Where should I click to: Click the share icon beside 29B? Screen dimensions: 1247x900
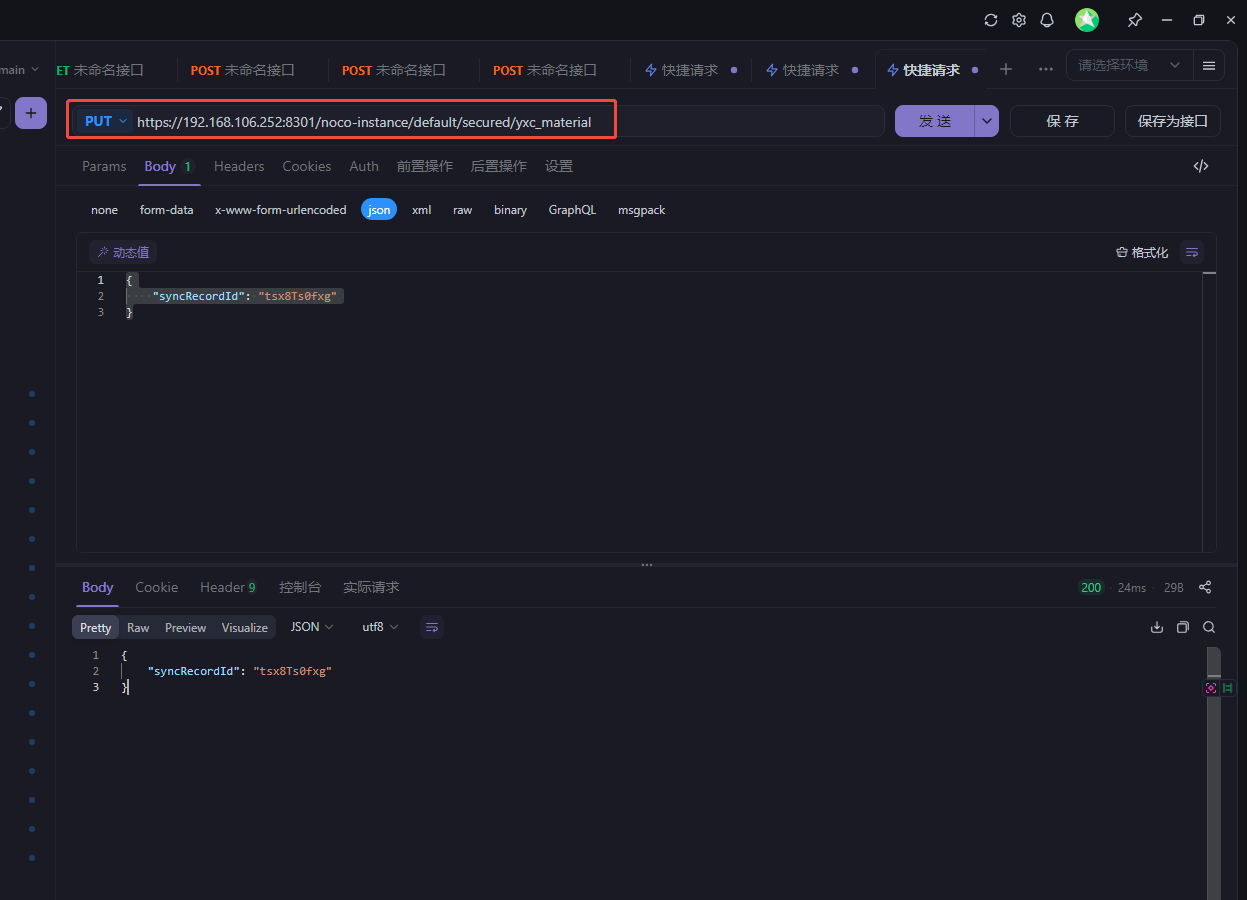[1205, 587]
